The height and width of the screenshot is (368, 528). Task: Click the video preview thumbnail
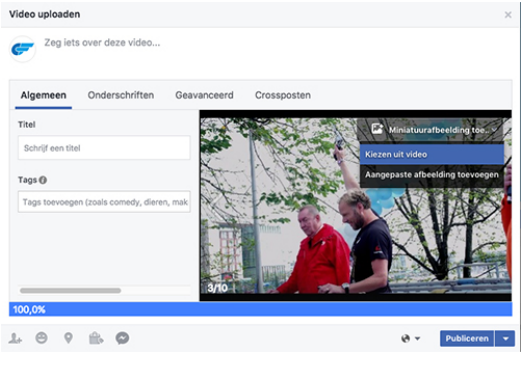pos(356,205)
